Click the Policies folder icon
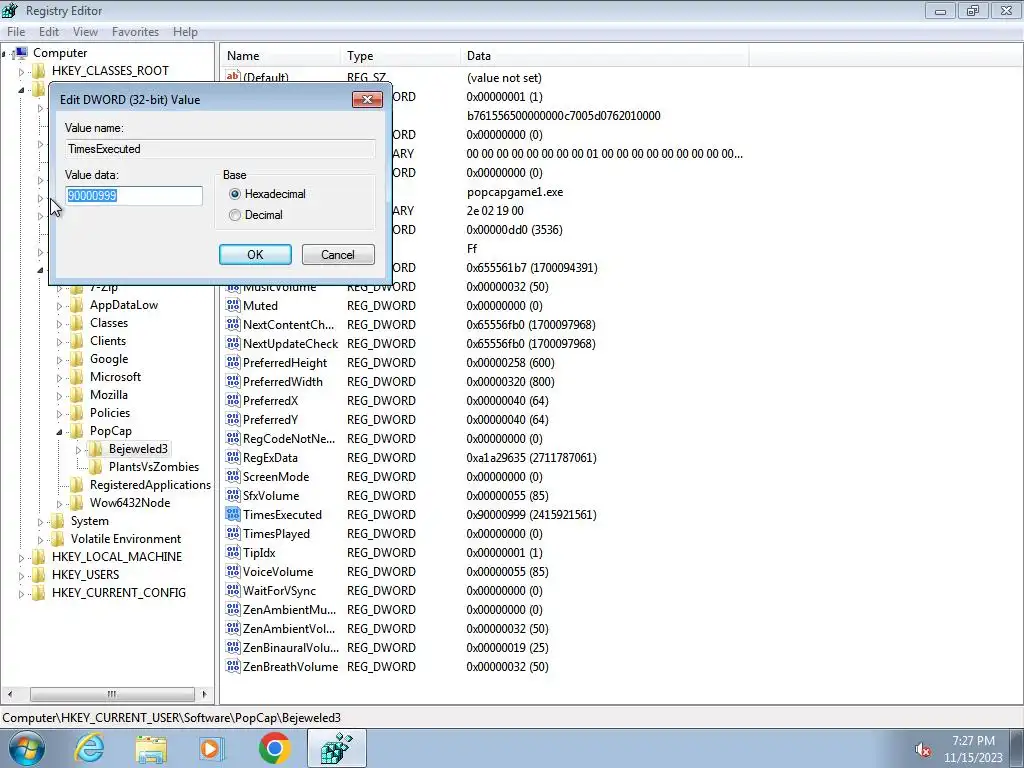 click(x=76, y=413)
